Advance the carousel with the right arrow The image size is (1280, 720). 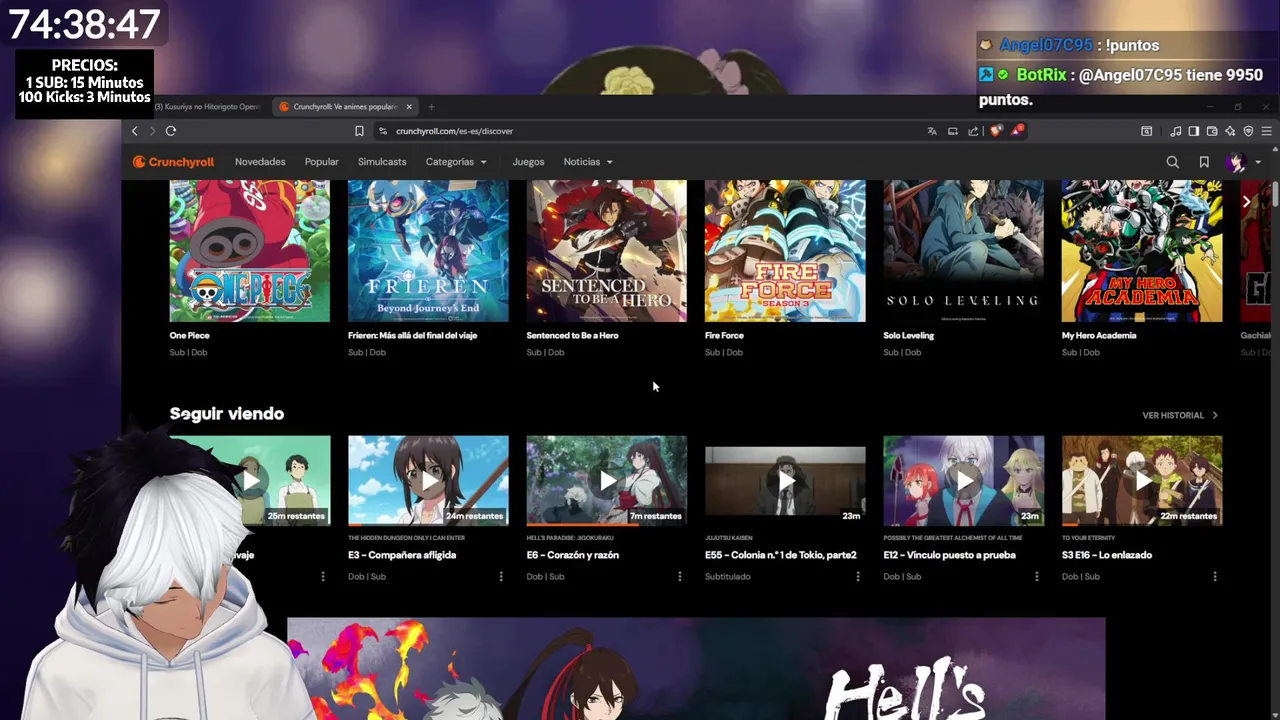[x=1246, y=202]
